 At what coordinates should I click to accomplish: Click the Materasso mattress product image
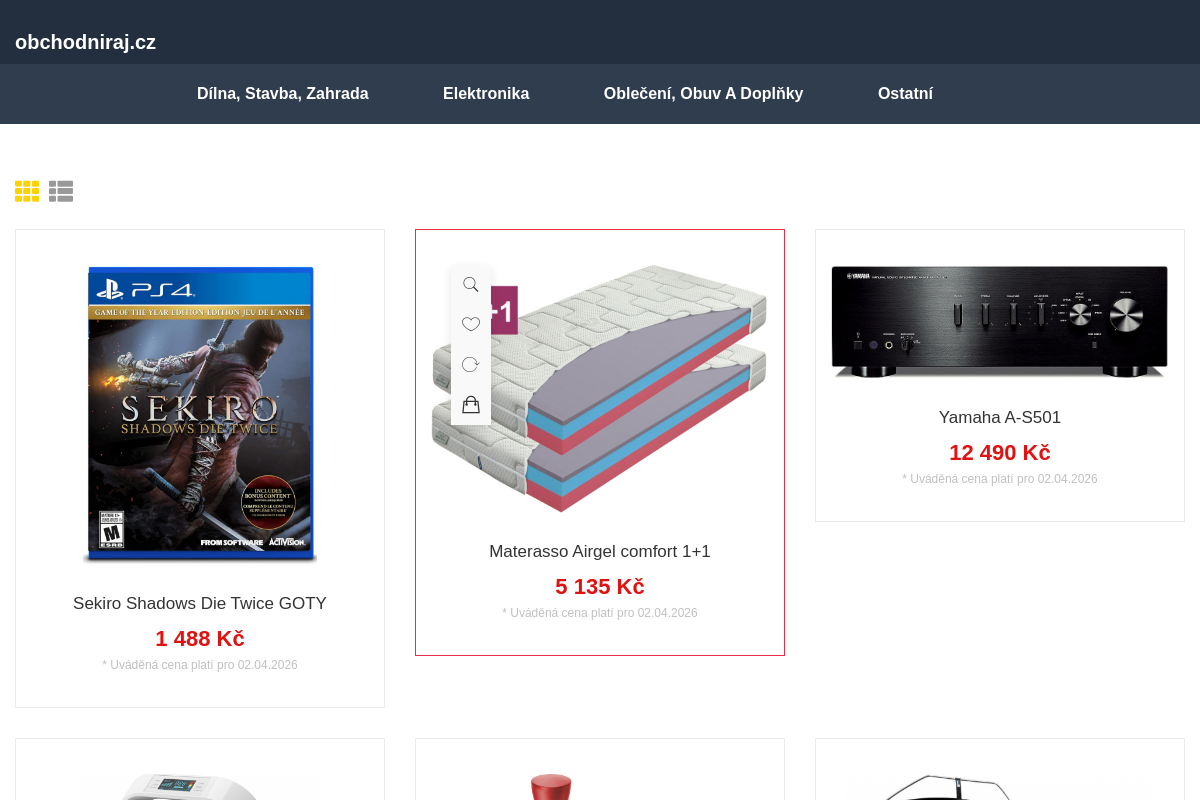pos(600,388)
